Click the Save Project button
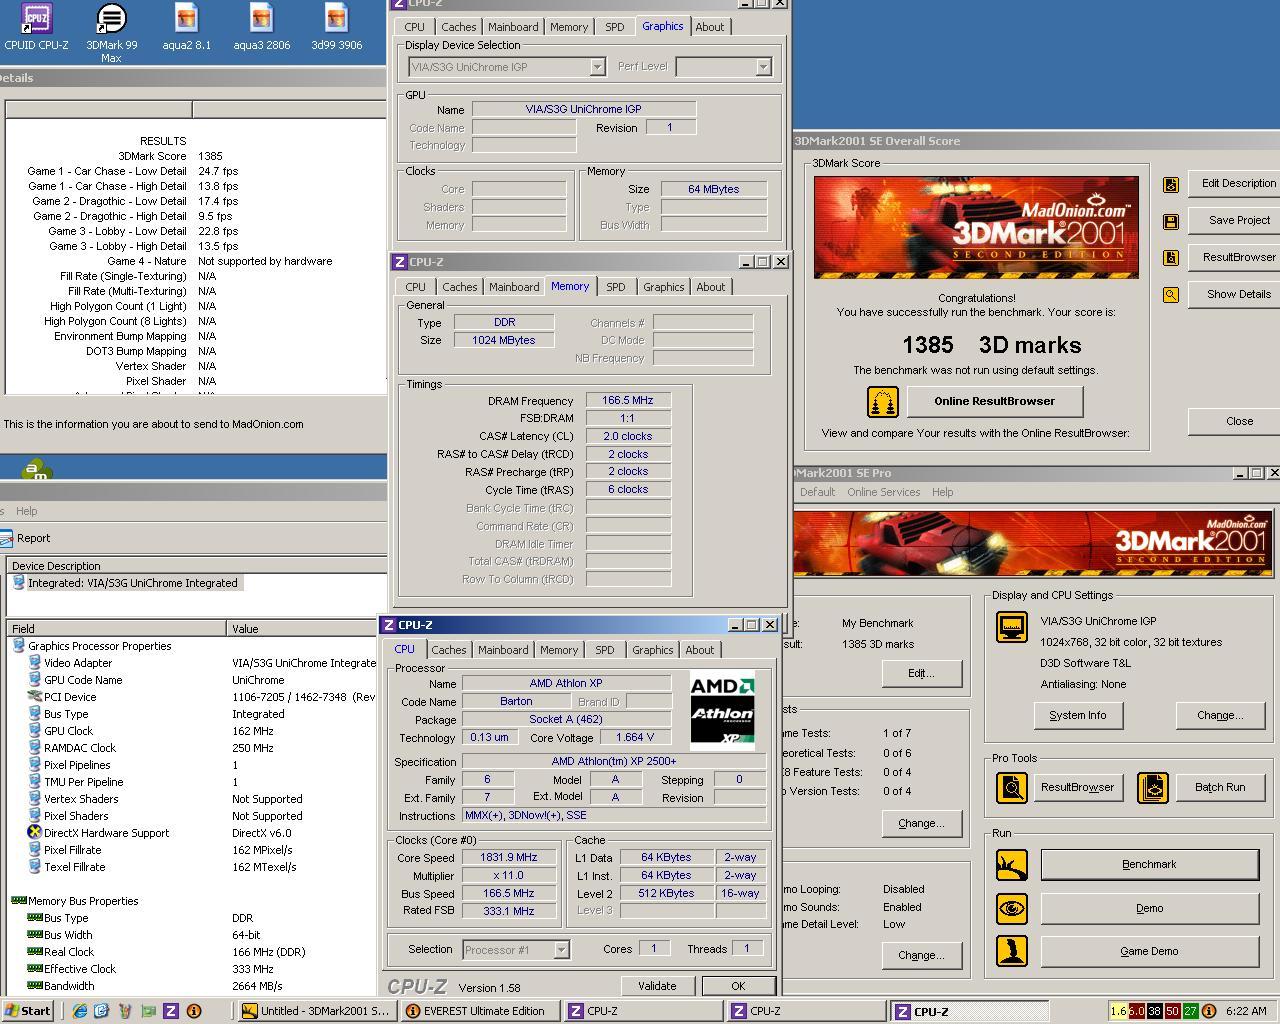This screenshot has height=1024, width=1280. click(x=1239, y=220)
